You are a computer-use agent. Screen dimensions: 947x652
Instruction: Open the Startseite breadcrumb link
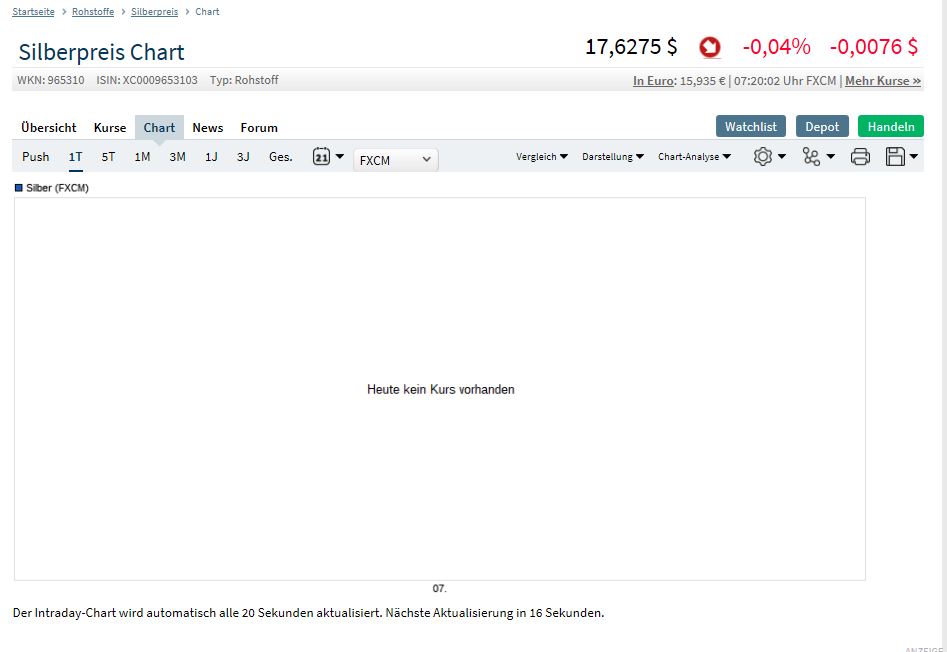click(x=33, y=11)
